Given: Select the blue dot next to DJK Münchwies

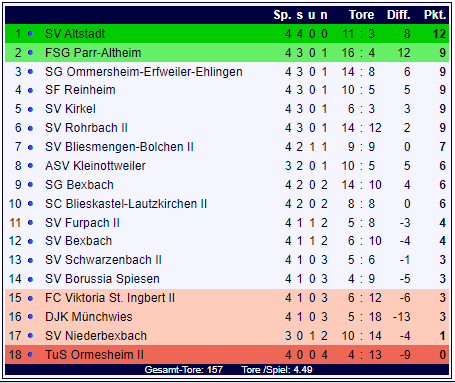Looking at the screenshot, I should 30,317.
